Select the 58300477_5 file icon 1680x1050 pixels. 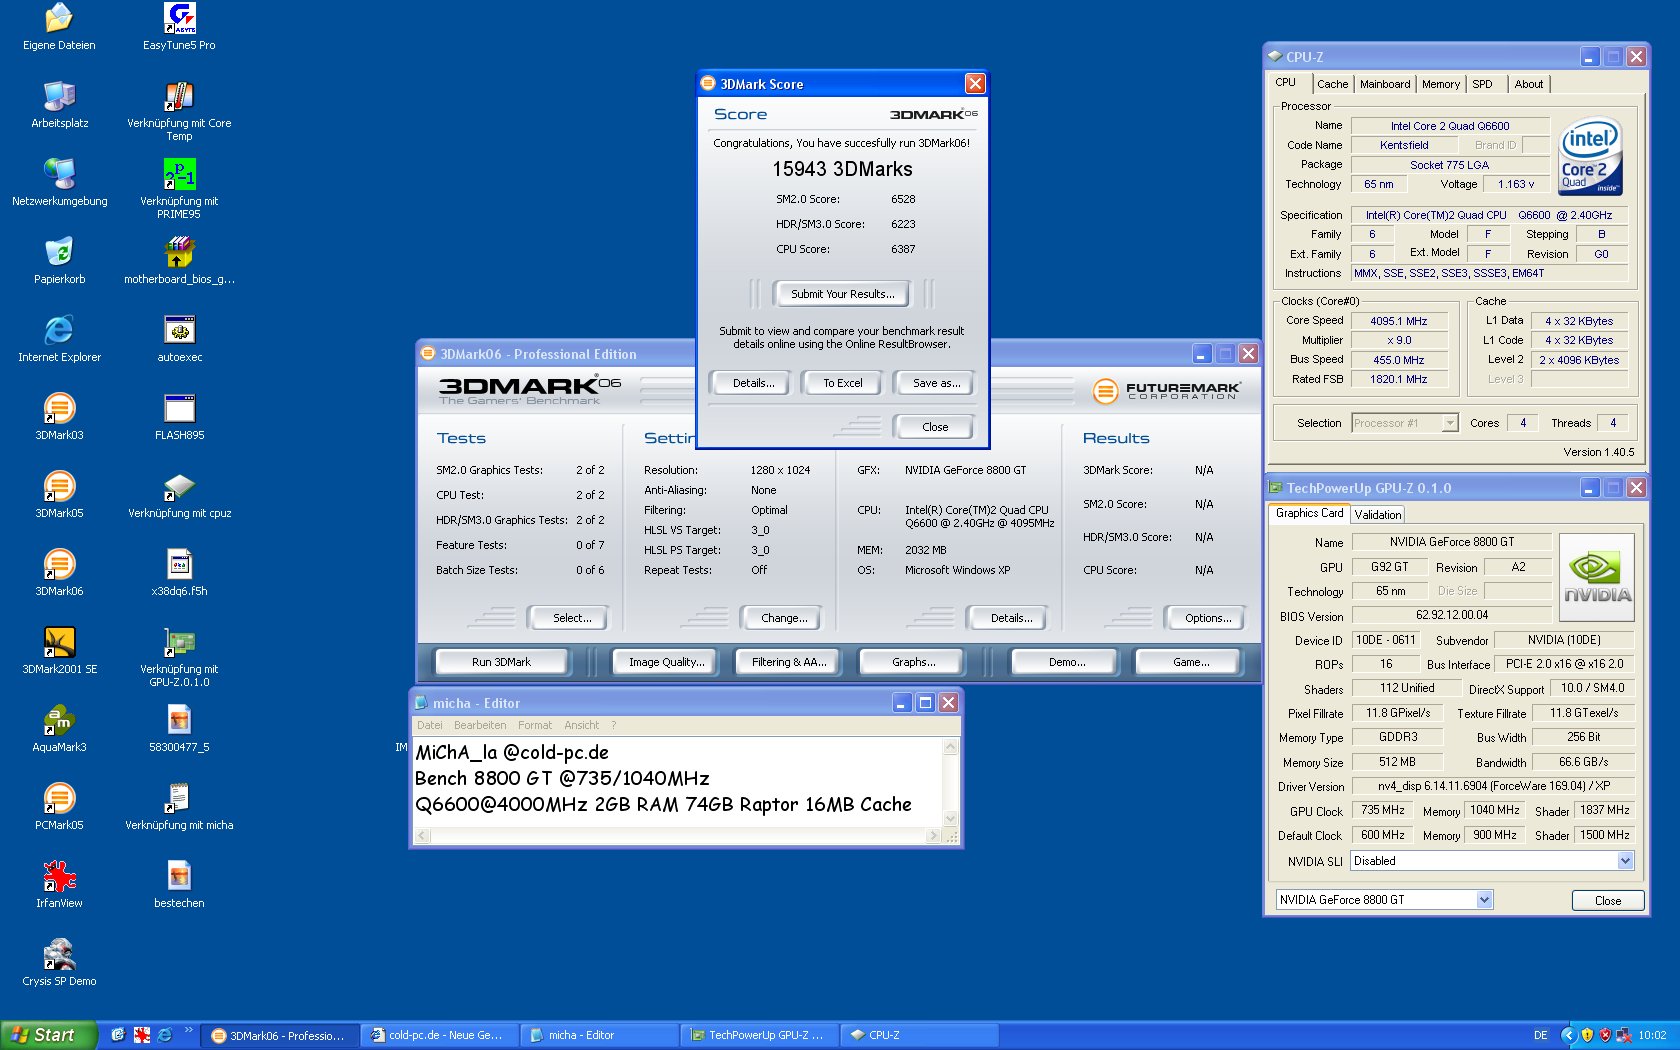point(179,729)
